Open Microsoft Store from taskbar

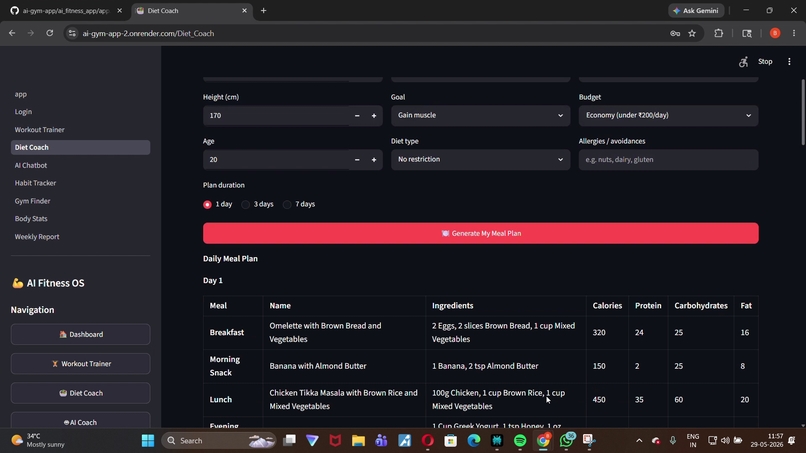[x=451, y=441]
